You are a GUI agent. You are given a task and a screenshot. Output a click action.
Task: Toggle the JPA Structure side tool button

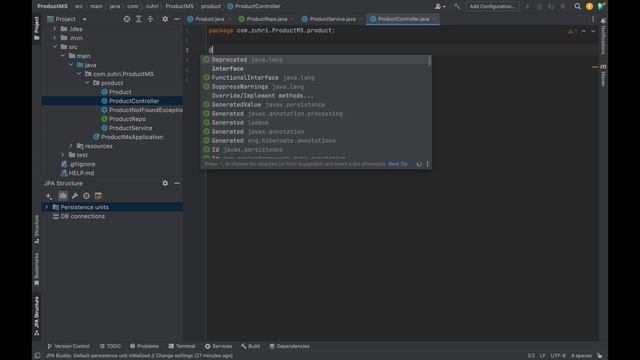coord(37,316)
